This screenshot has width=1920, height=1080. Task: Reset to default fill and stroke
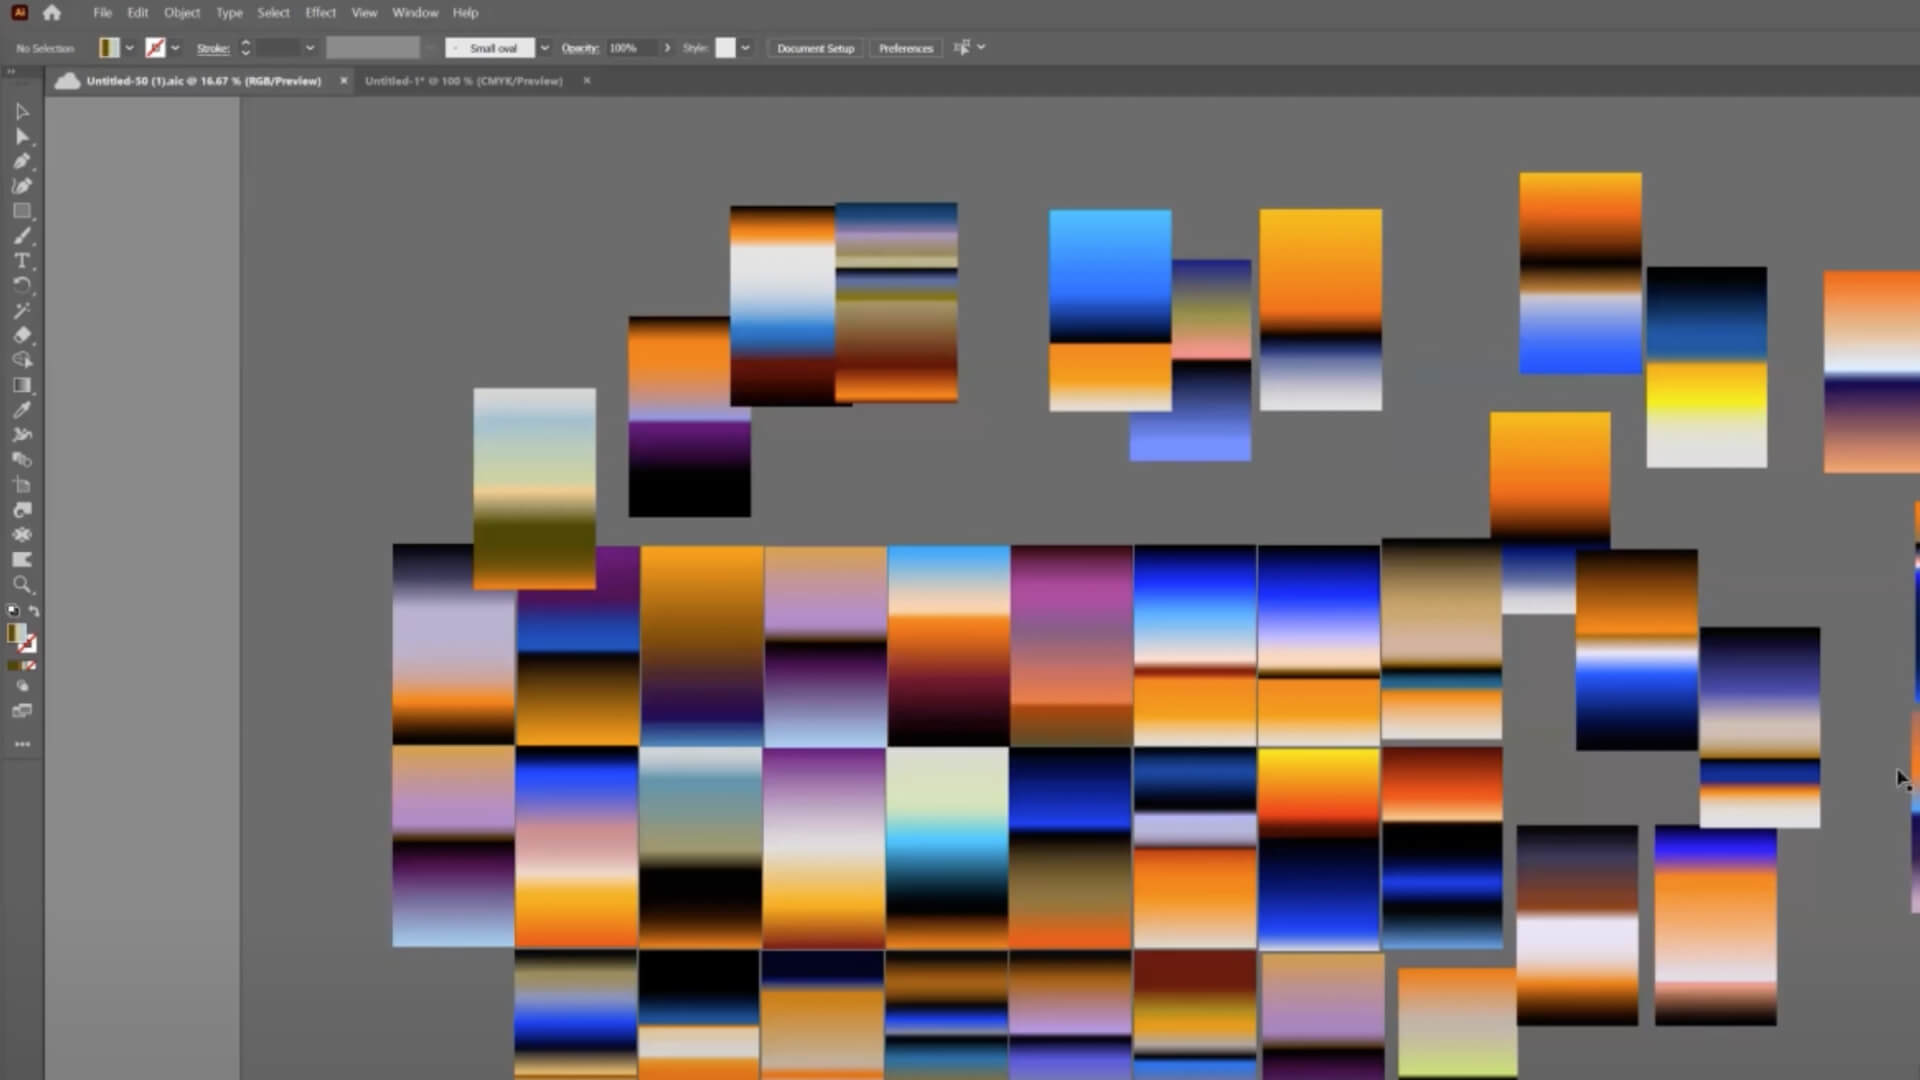[13, 611]
